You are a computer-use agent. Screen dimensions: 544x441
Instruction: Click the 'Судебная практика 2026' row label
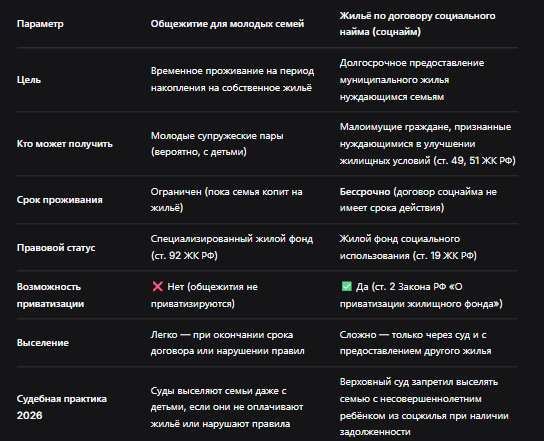click(62, 407)
